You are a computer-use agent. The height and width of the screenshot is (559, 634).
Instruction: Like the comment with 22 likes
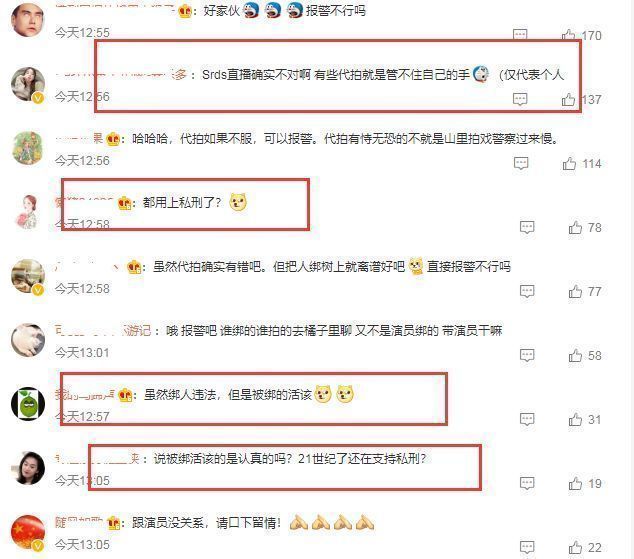pyautogui.click(x=575, y=547)
